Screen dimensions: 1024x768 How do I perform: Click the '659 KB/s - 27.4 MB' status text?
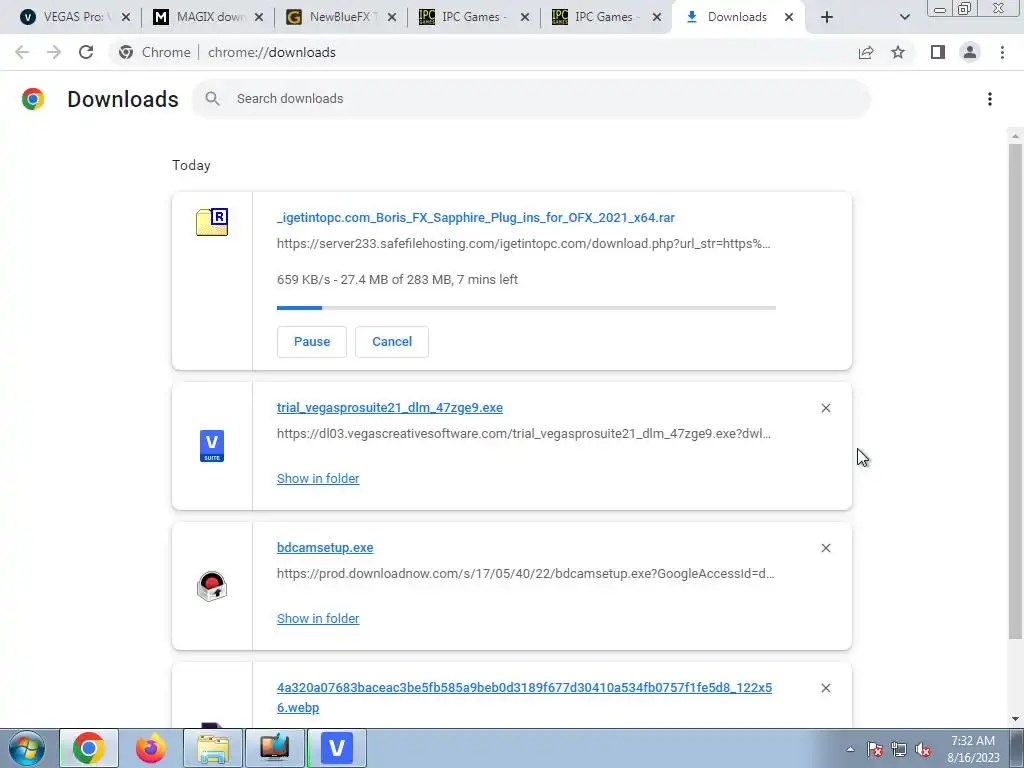tap(397, 280)
